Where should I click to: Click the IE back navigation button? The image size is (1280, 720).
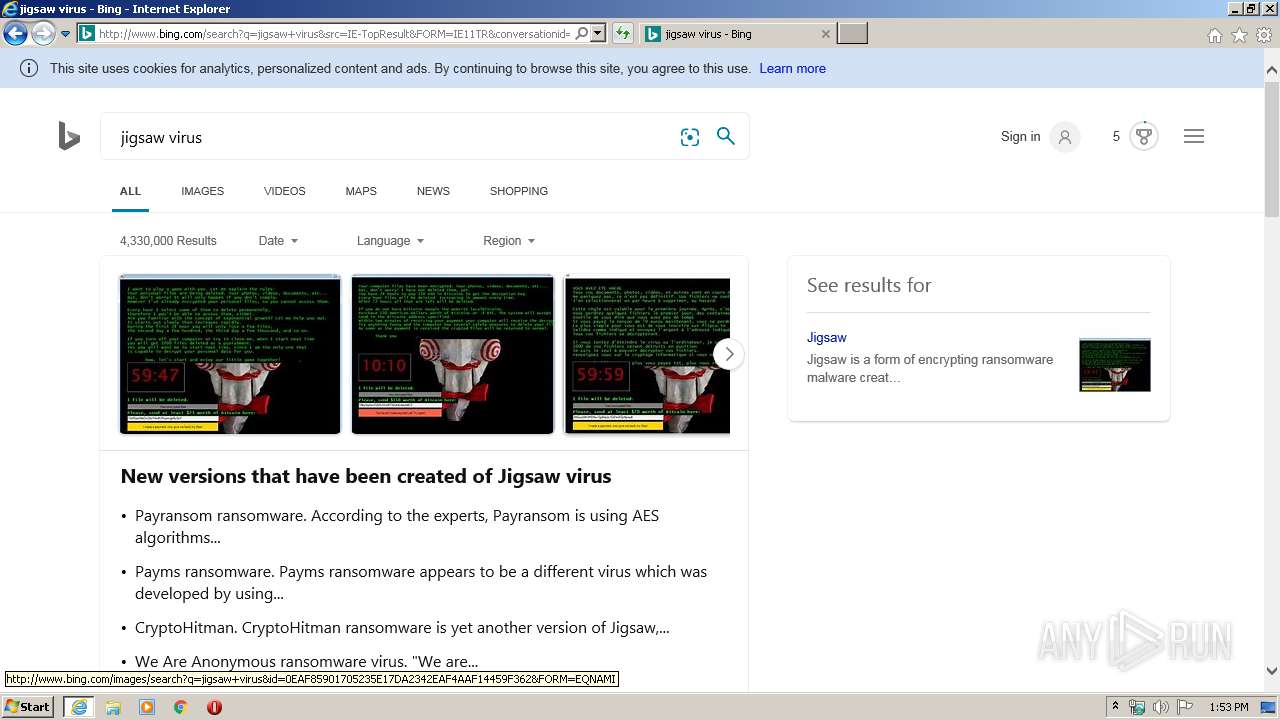coord(15,34)
